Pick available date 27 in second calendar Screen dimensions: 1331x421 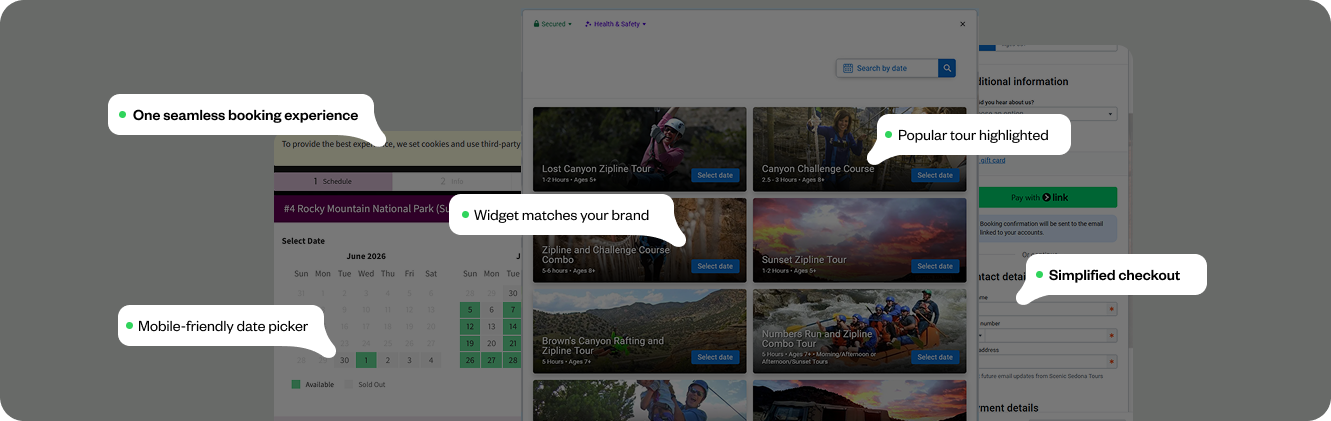(x=491, y=360)
